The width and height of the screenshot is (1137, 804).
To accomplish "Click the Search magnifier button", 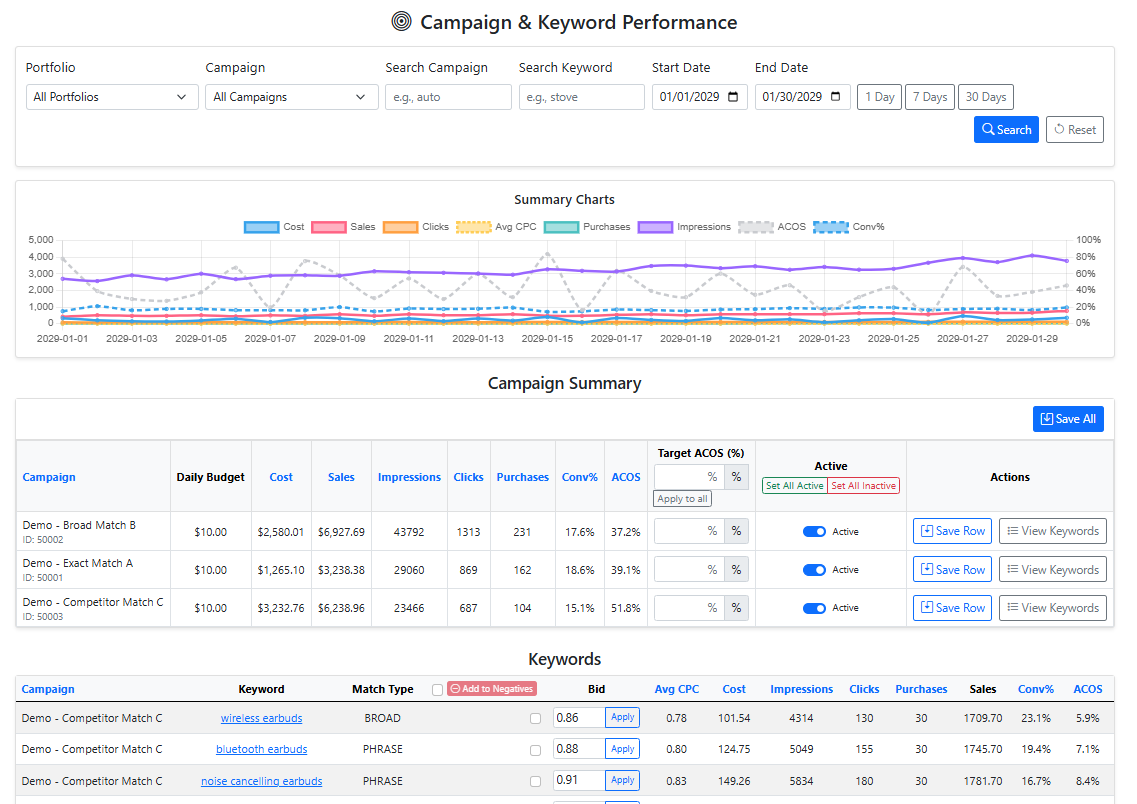I will tap(1006, 130).
